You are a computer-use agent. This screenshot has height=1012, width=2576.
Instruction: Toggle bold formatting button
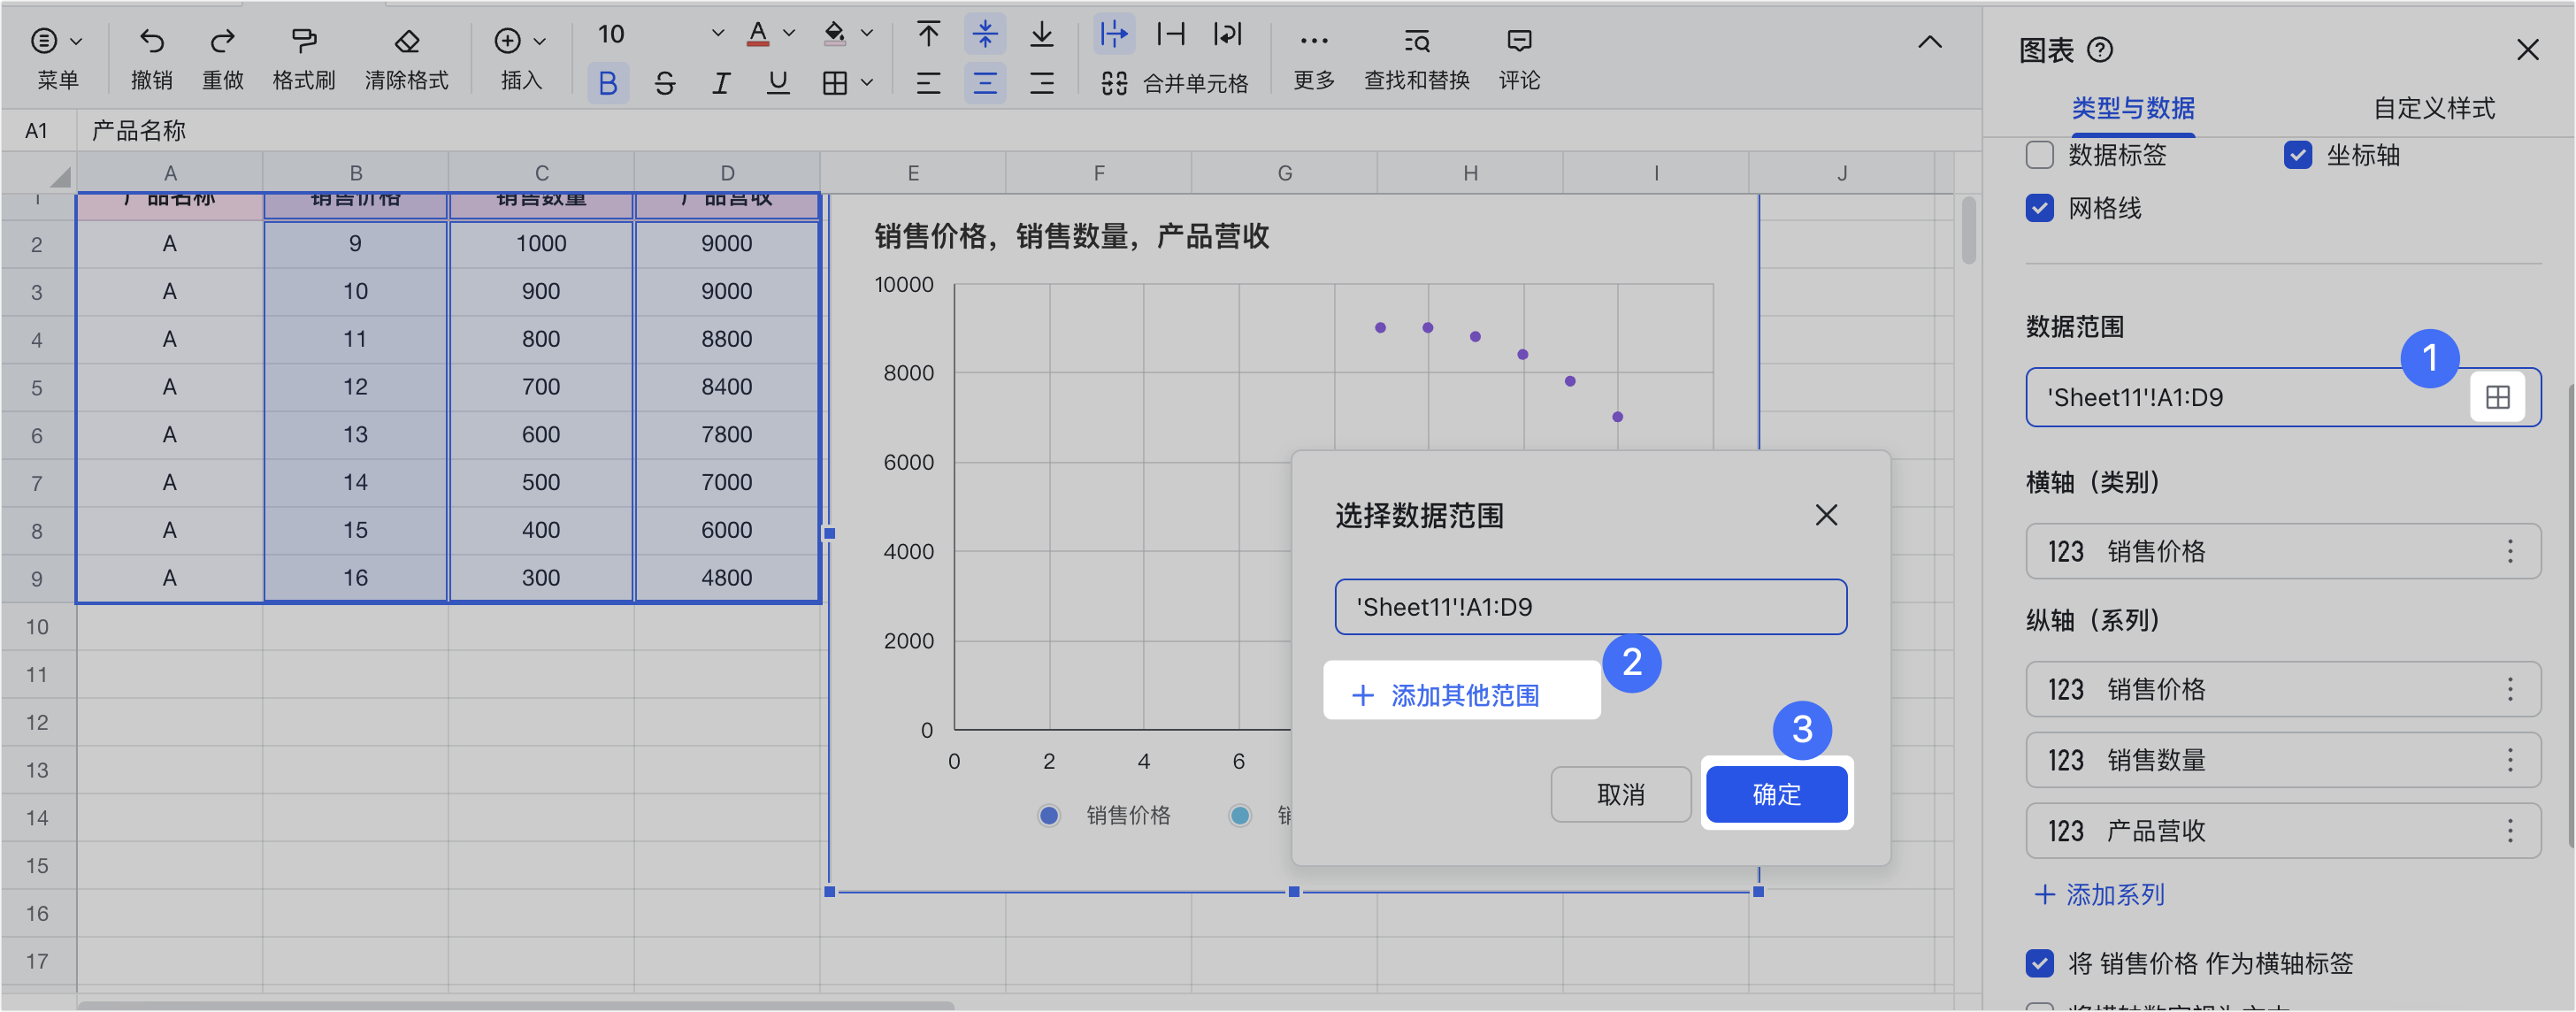coord(607,83)
